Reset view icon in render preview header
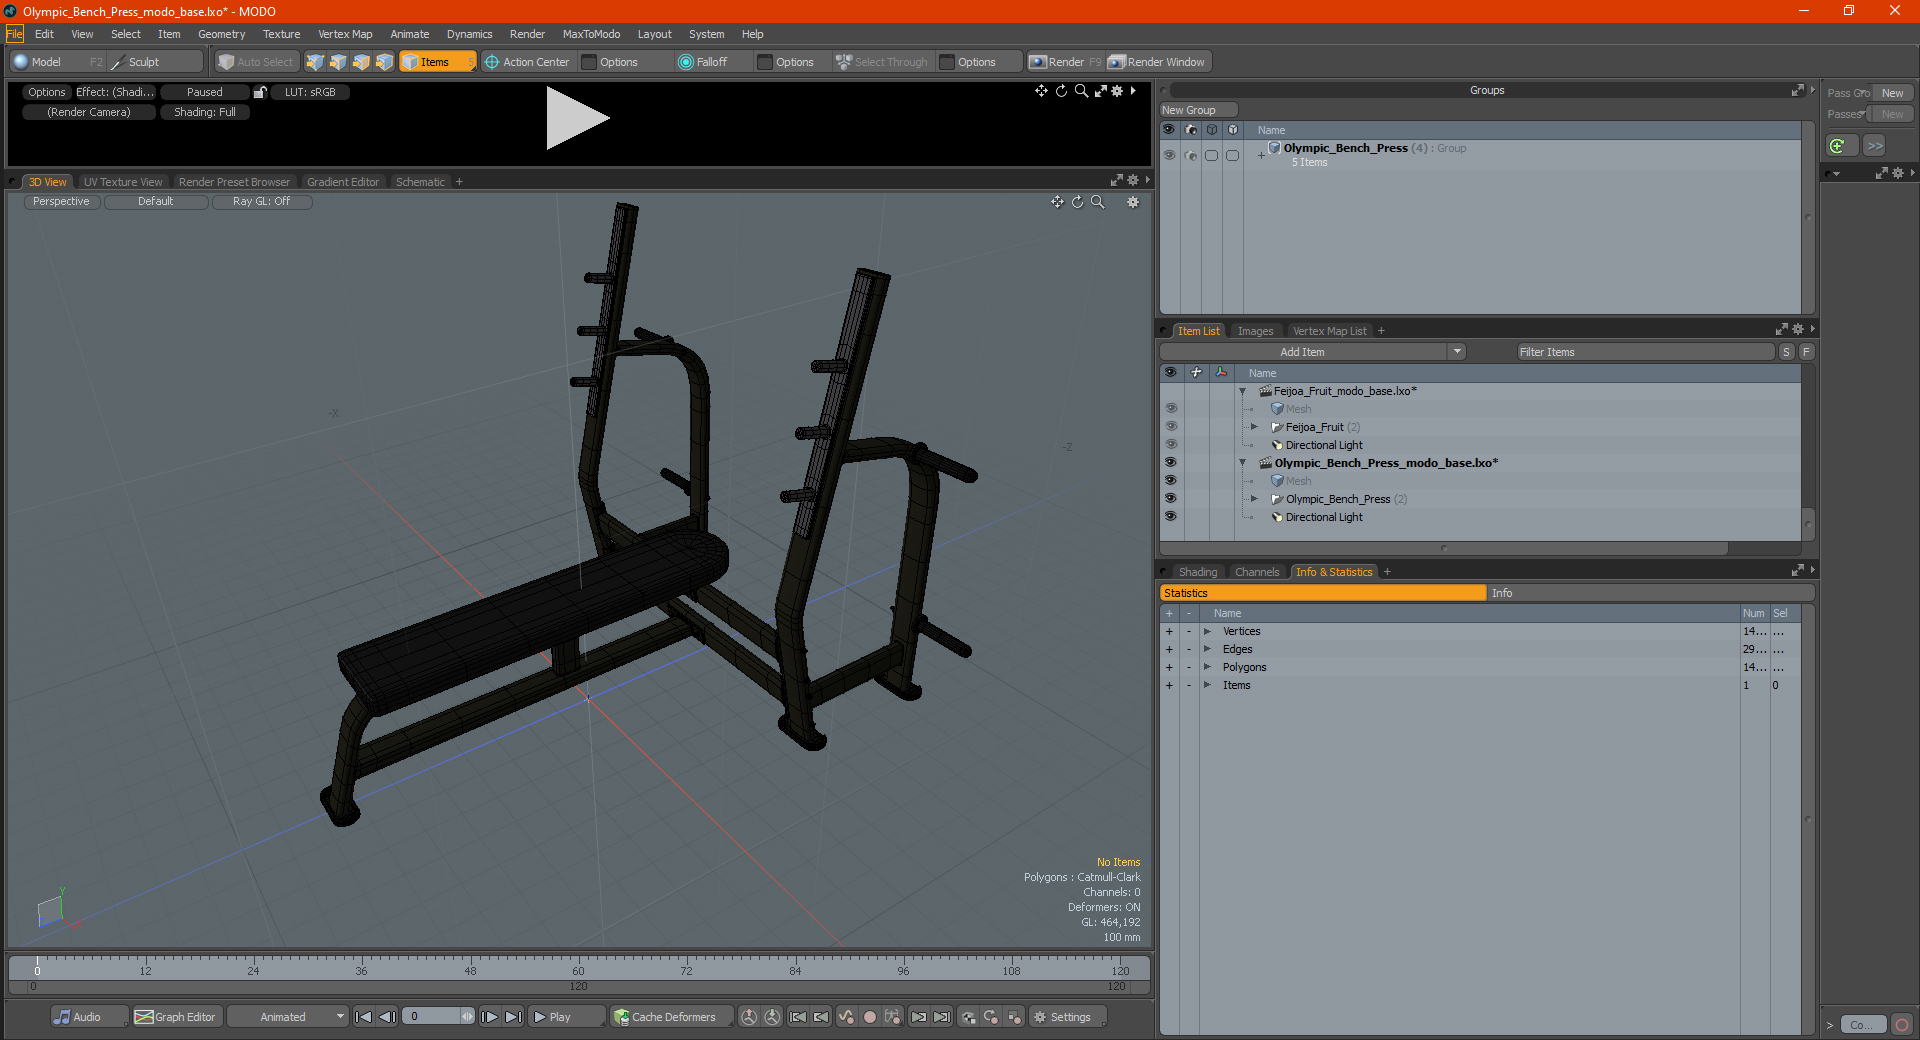Viewport: 1920px width, 1040px height. (1061, 91)
